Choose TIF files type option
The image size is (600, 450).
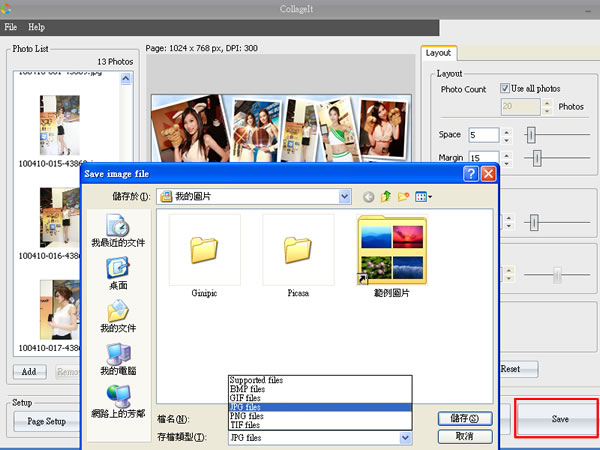pyautogui.click(x=320, y=425)
